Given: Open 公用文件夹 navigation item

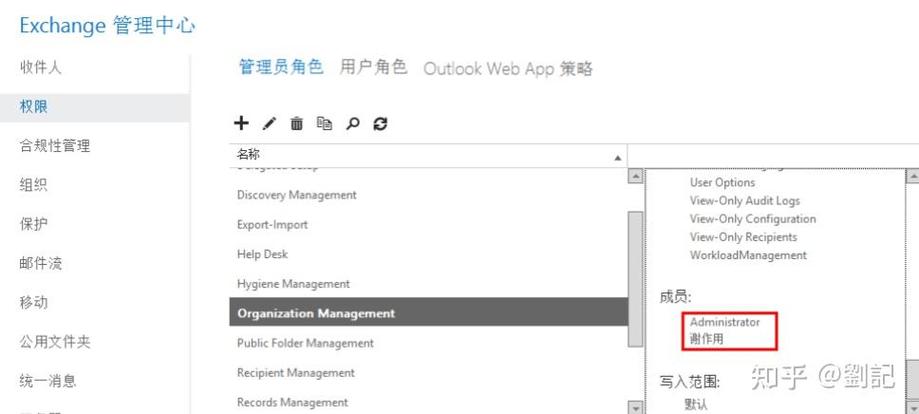Looking at the screenshot, I should point(55,342).
